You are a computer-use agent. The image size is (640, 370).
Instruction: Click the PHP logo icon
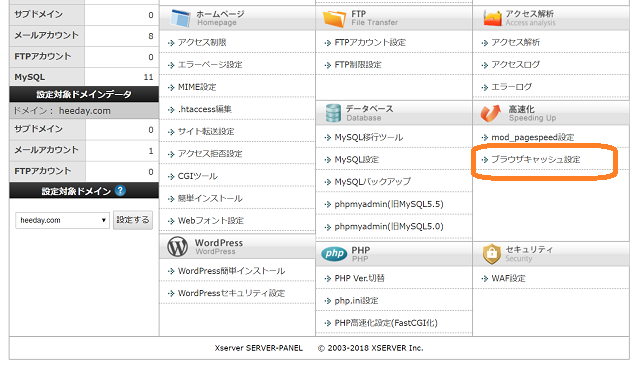click(x=334, y=254)
